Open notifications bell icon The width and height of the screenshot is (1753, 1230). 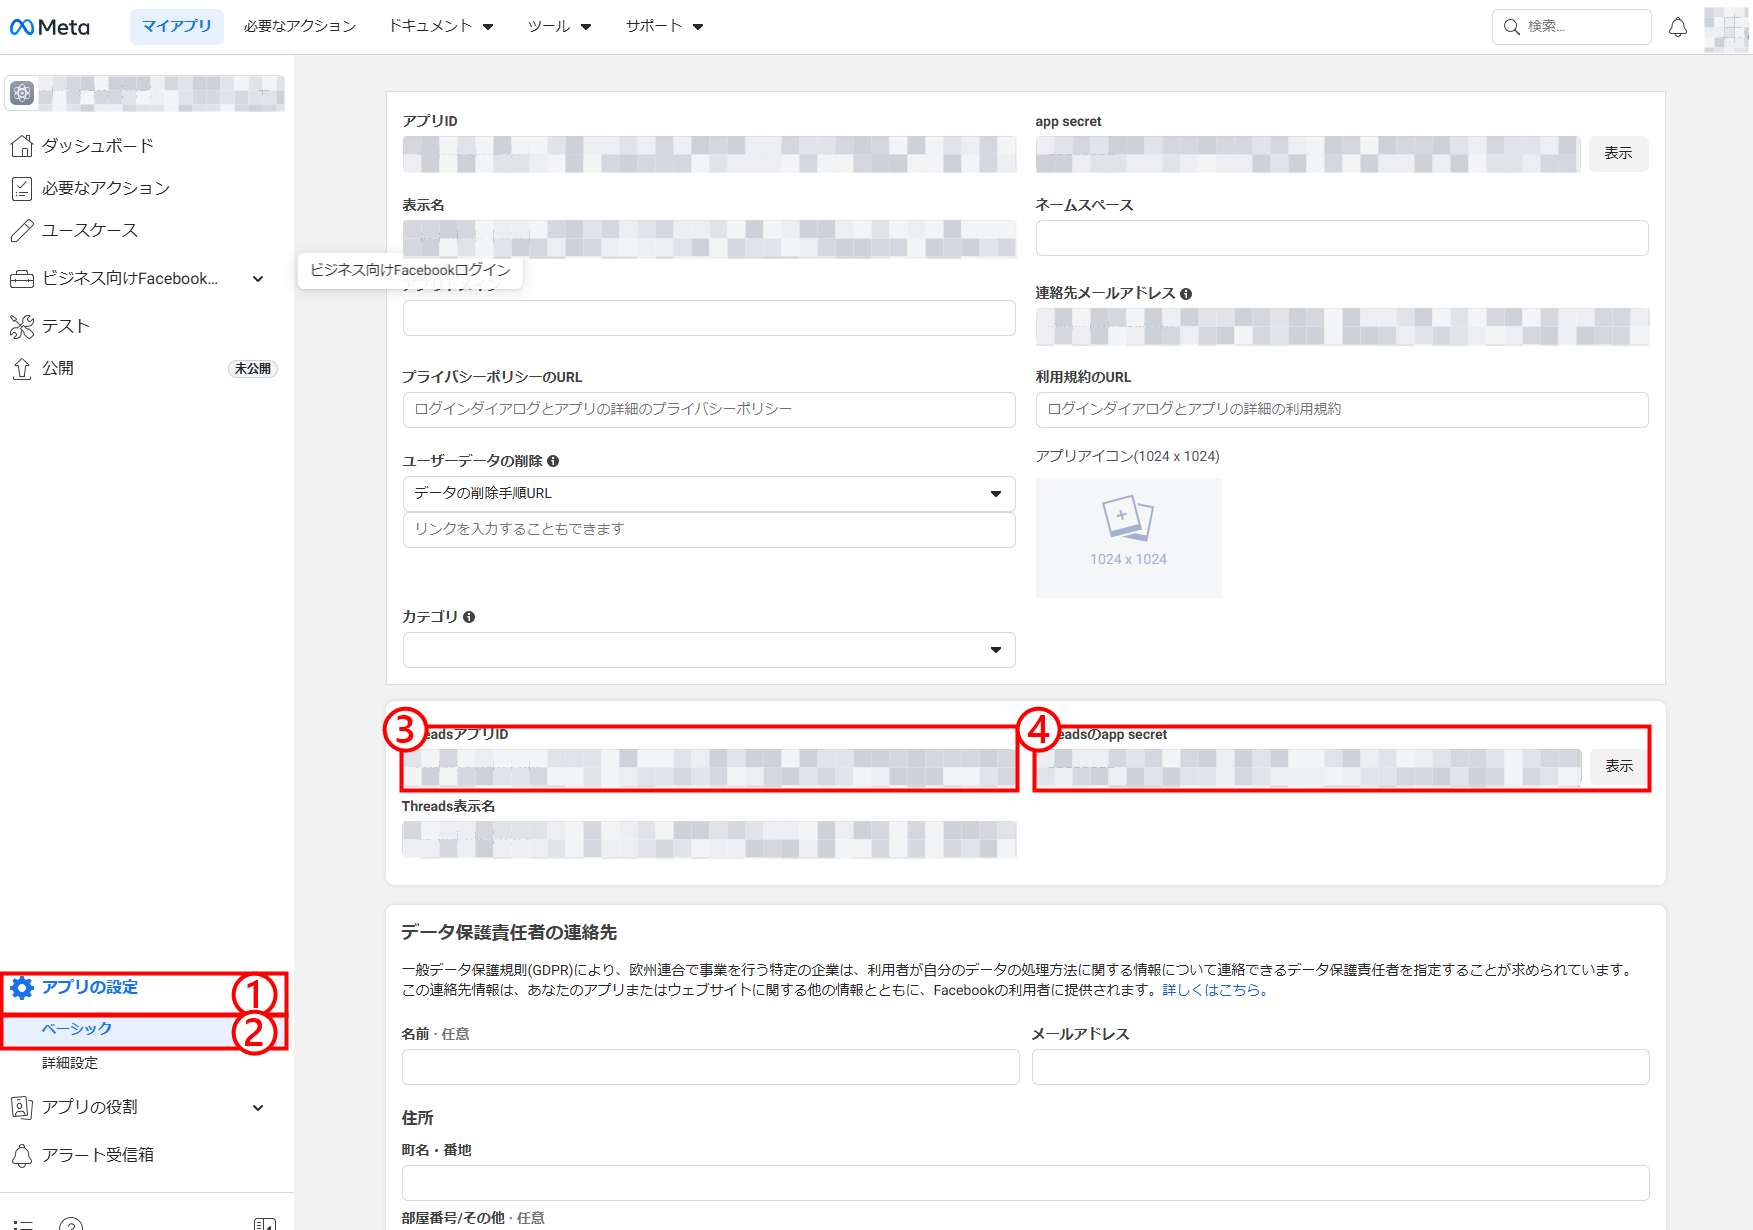point(1678,27)
